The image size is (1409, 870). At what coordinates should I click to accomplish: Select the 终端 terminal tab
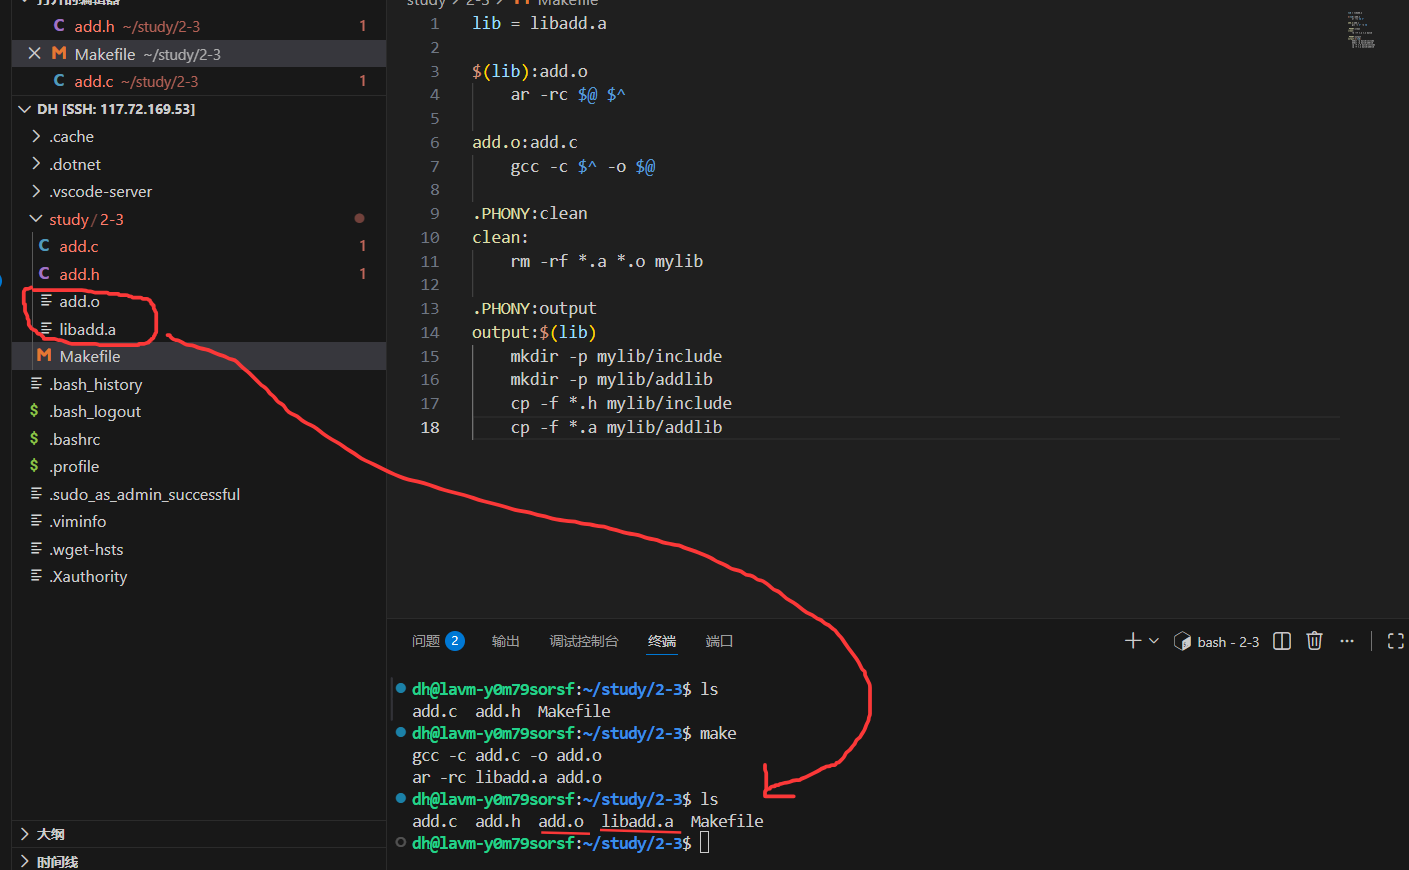point(662,641)
